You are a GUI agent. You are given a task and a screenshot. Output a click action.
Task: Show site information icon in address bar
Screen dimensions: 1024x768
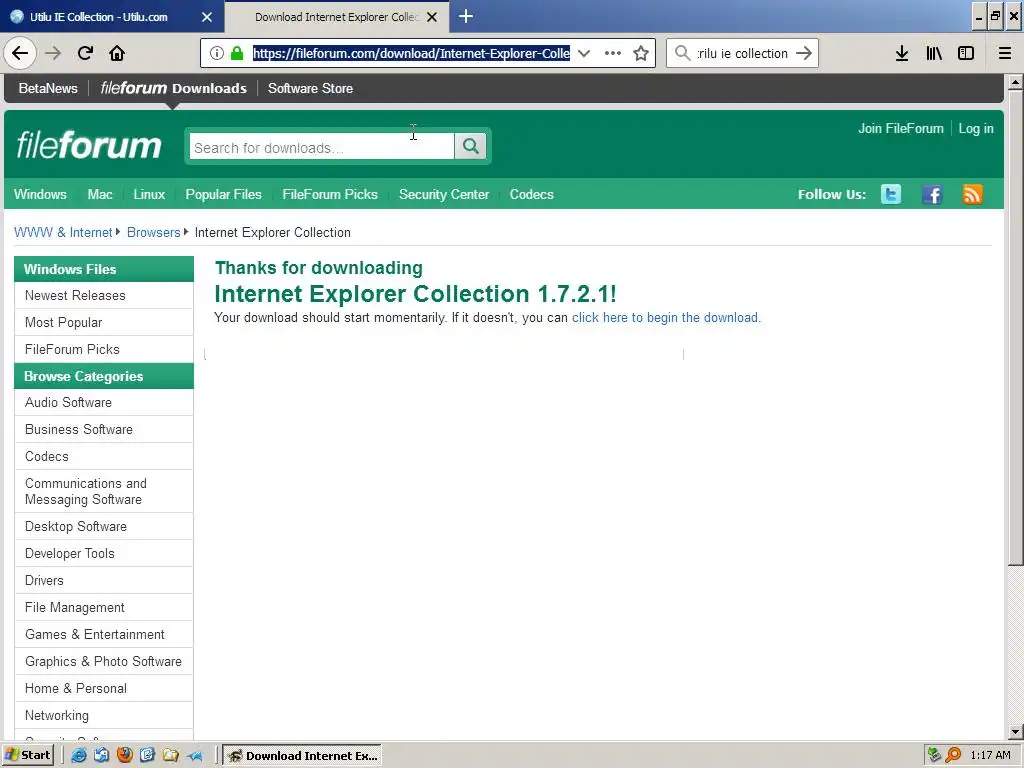point(216,53)
